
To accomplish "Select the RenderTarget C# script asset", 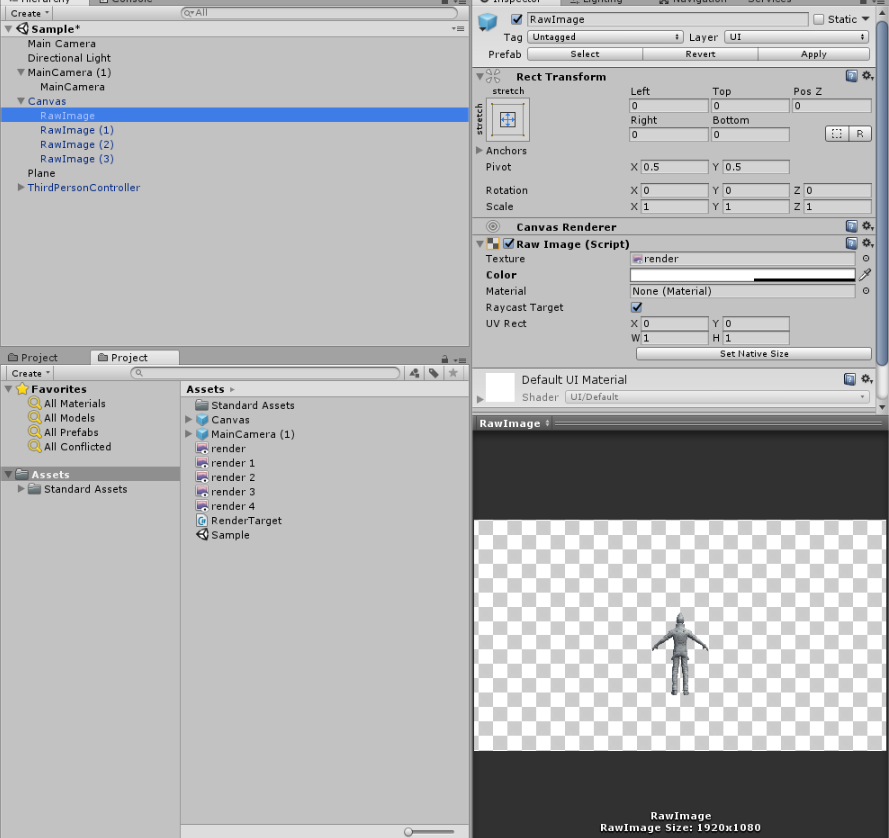I will [239, 520].
